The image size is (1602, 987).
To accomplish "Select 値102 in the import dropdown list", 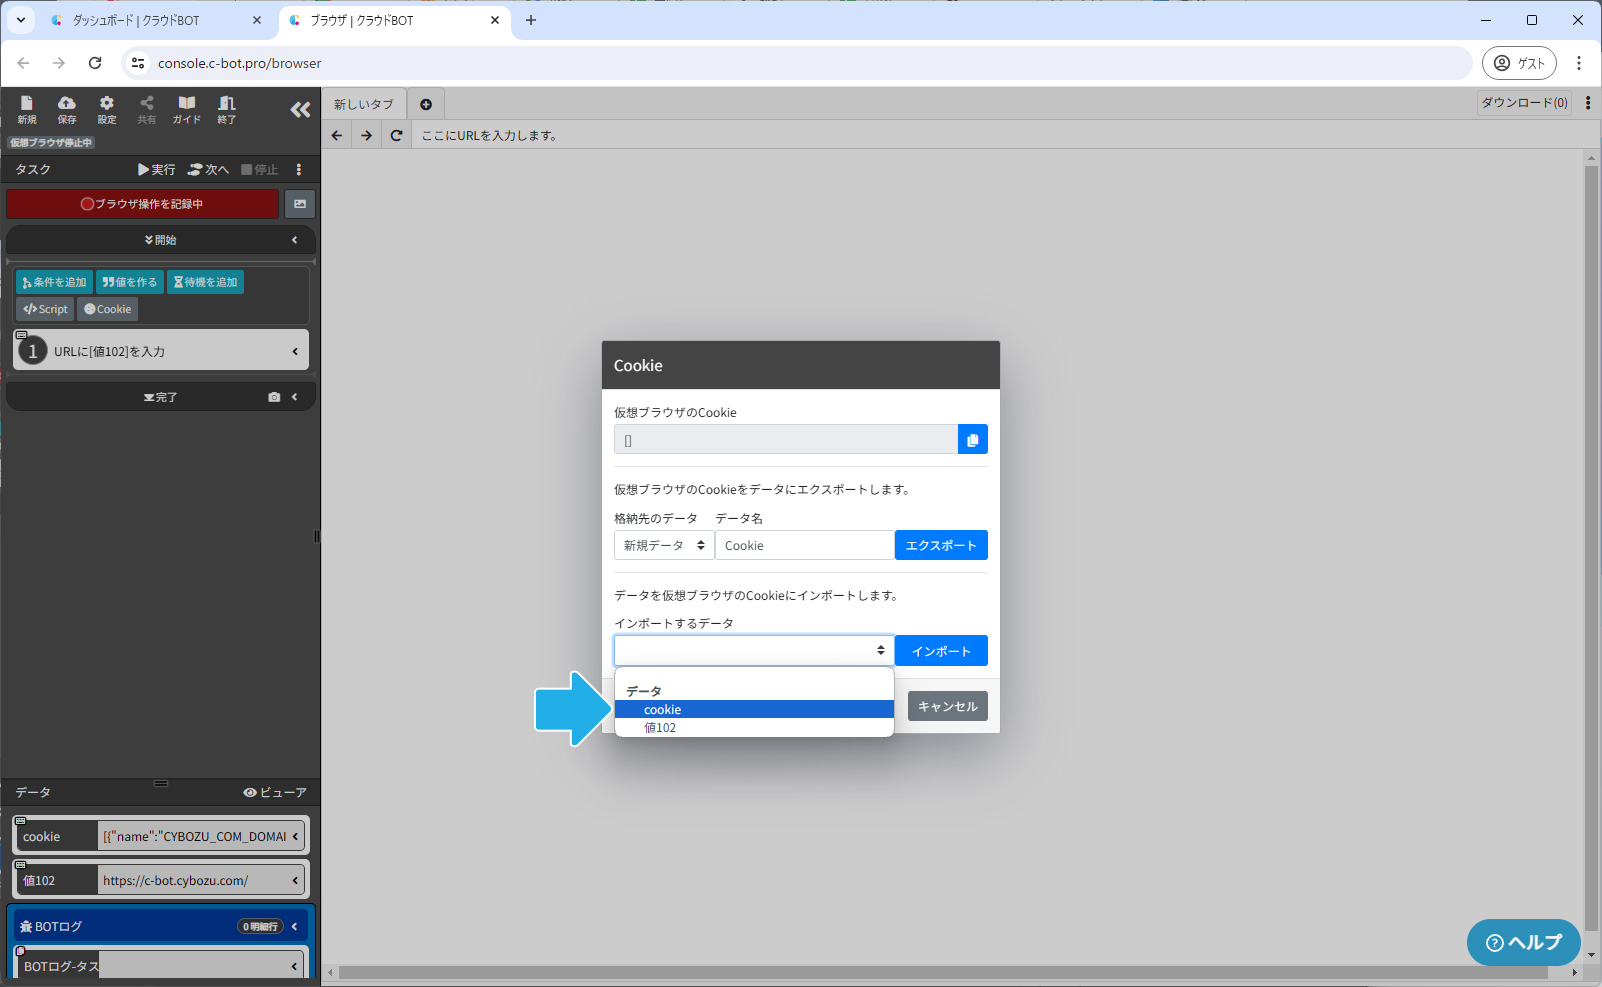I will [x=754, y=727].
